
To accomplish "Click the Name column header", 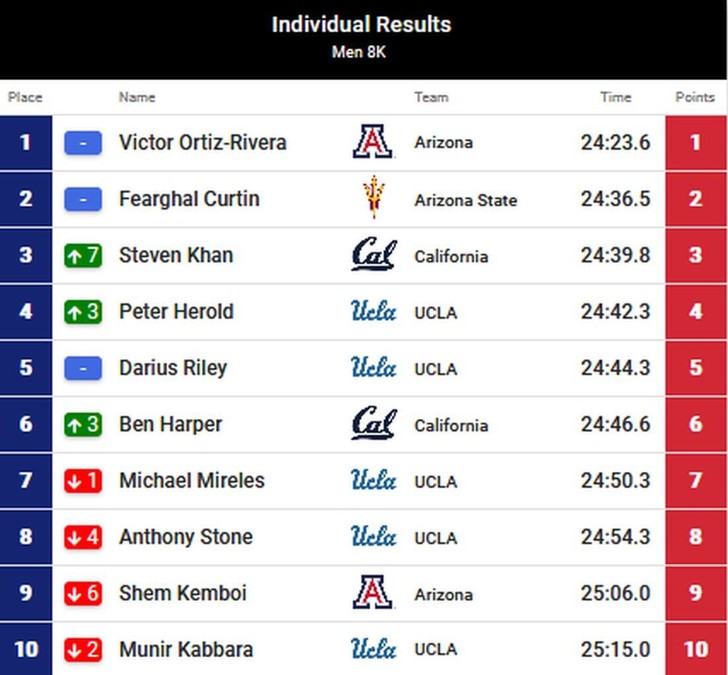I will [137, 97].
